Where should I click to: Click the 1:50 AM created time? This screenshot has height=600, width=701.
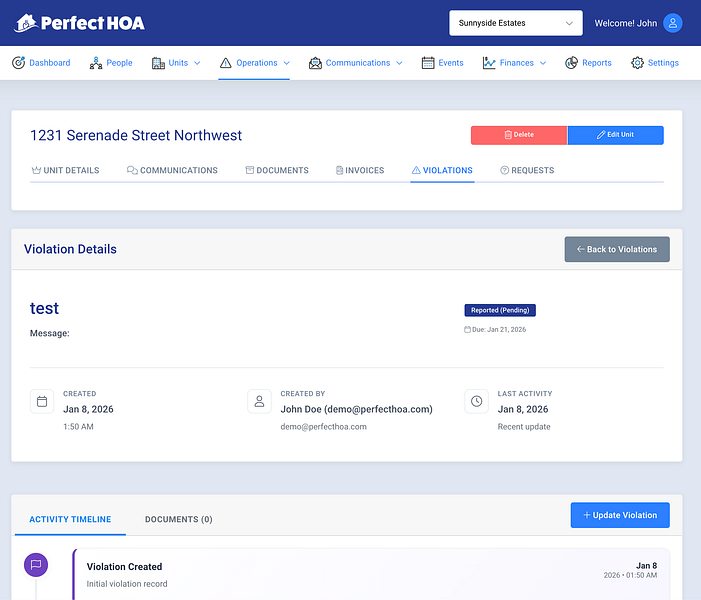click(x=78, y=427)
